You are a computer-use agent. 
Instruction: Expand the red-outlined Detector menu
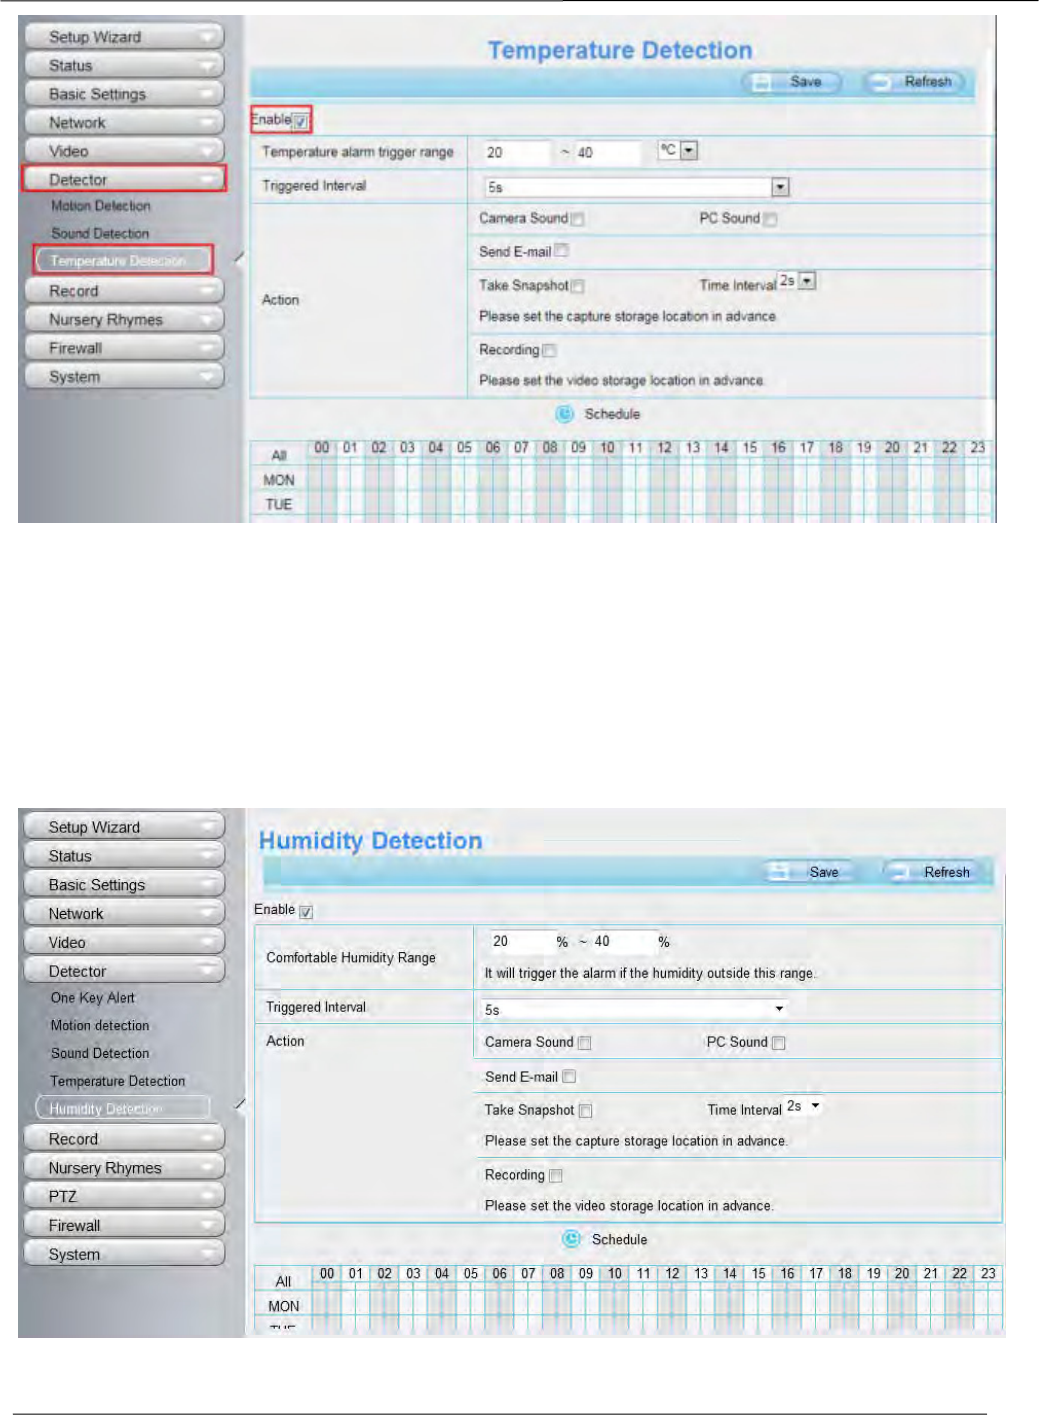123,180
